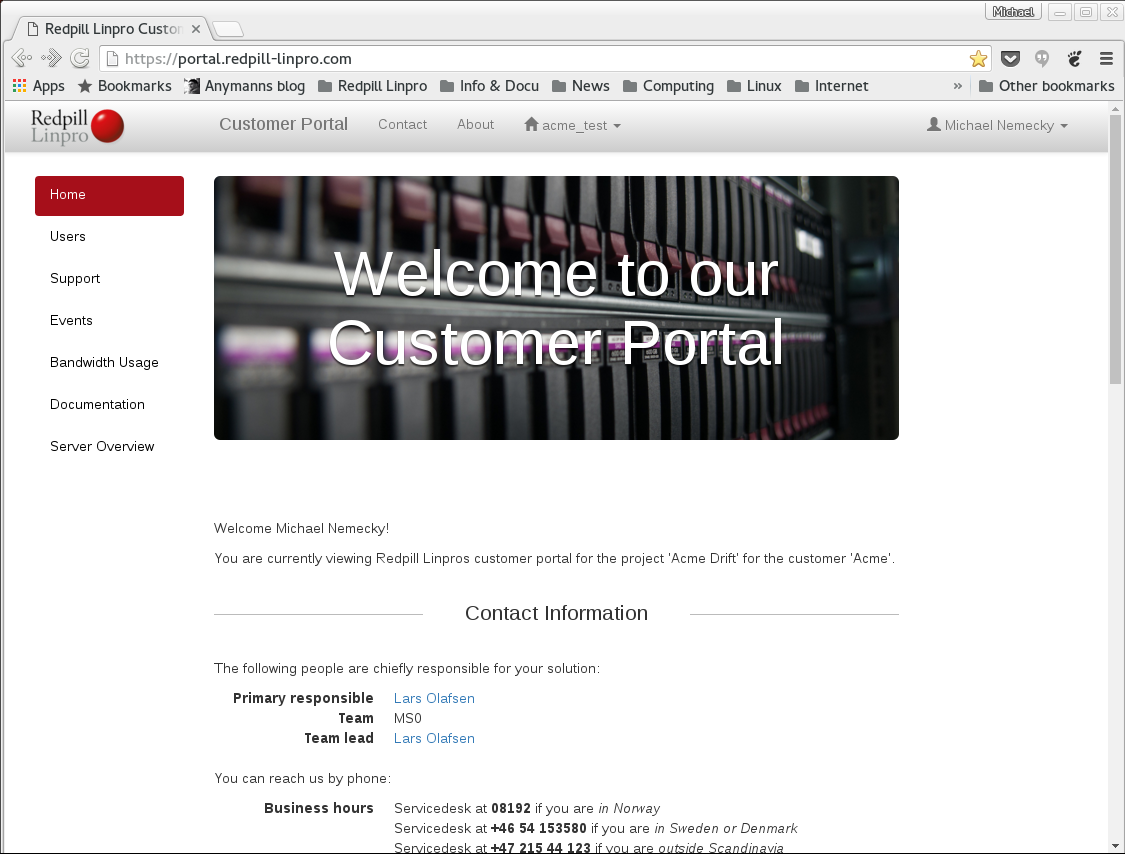The width and height of the screenshot is (1125, 854).
Task: Go back using the back arrow
Action: point(22,58)
